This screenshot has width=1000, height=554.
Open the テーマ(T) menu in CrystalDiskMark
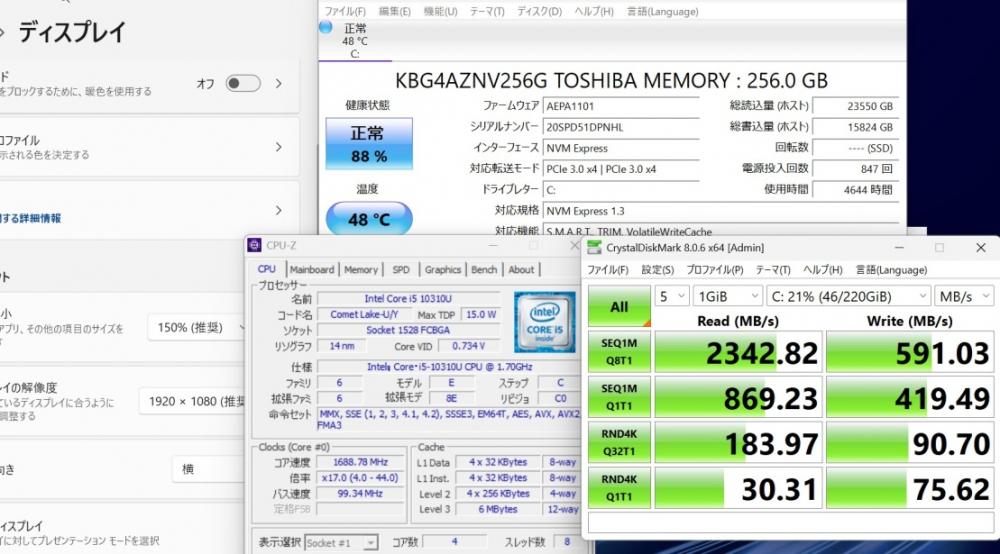pyautogui.click(x=773, y=270)
